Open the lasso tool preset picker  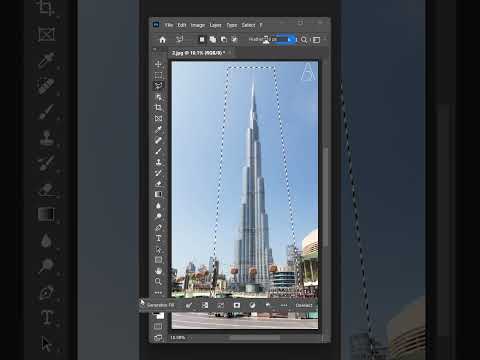pos(180,40)
